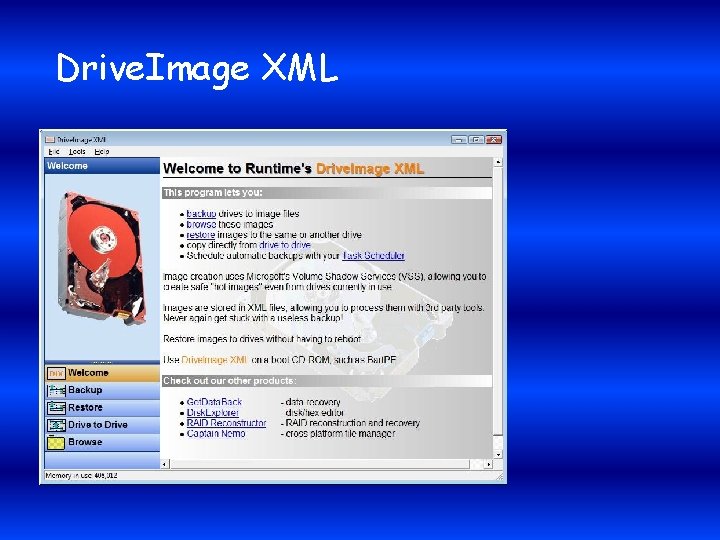Click the Welcome sidebar icon
The image size is (720, 540).
point(56,373)
